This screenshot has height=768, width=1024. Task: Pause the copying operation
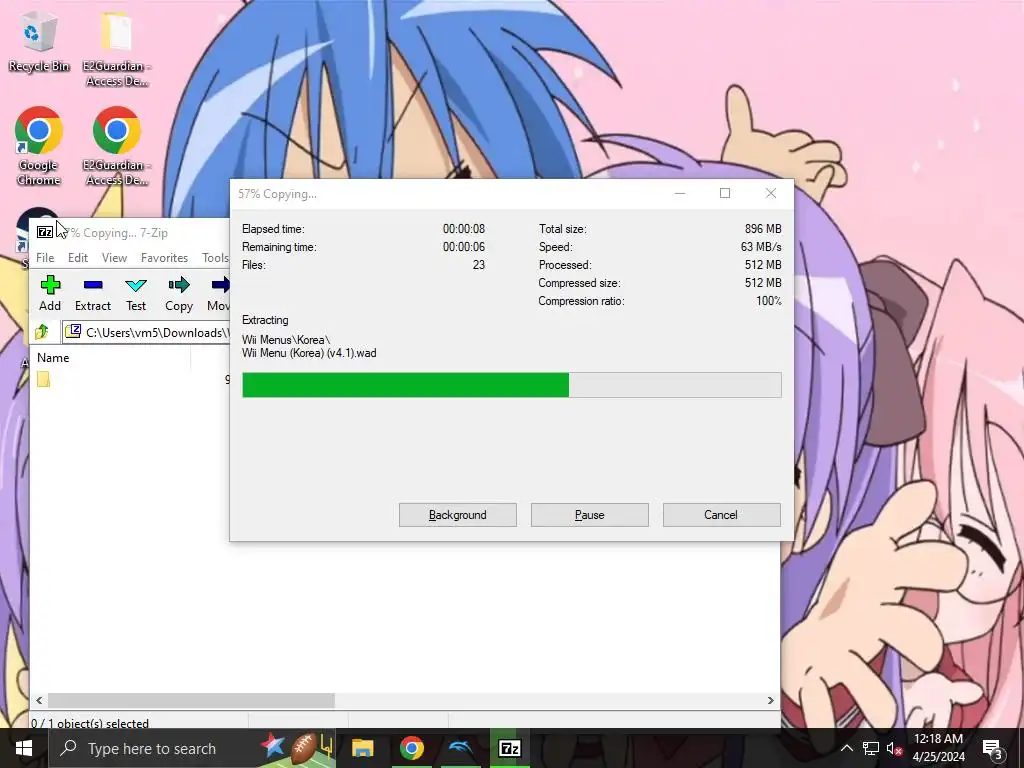pos(590,515)
